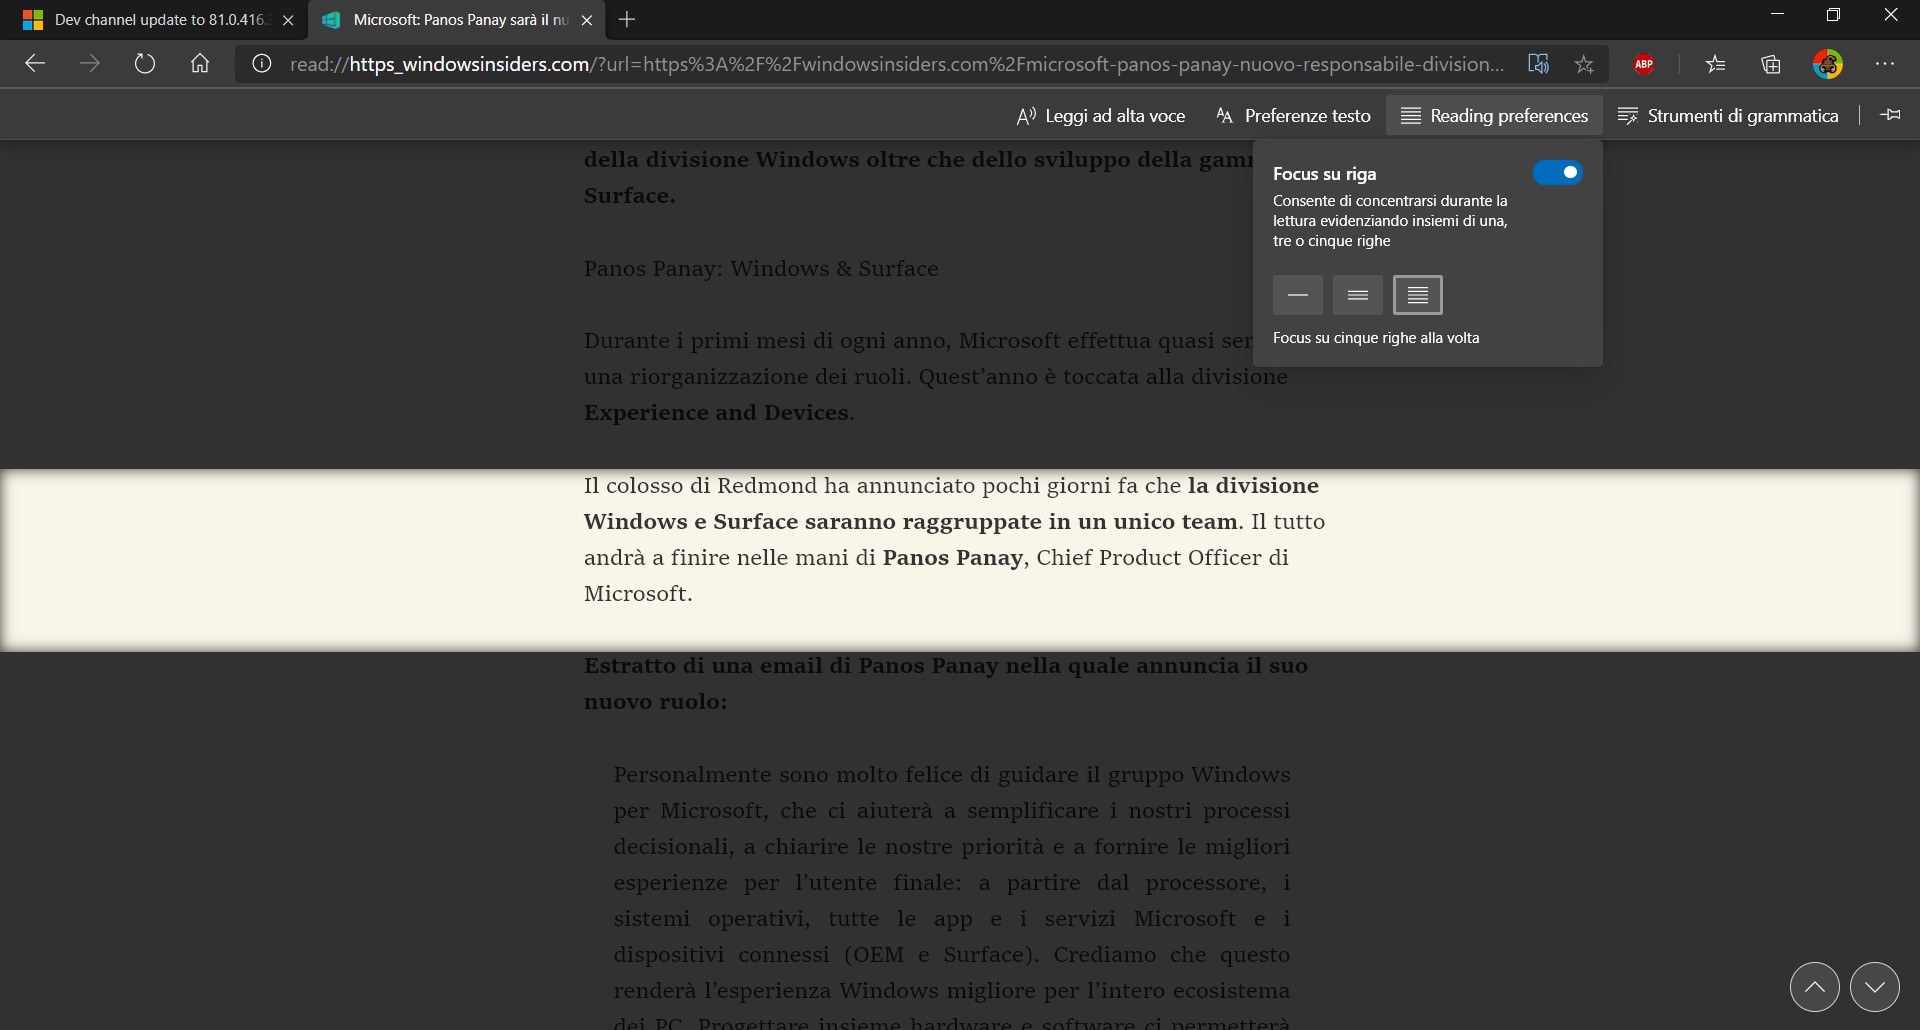The image size is (1920, 1030).
Task: Click the bold text 'Experience and Devices'
Action: (x=716, y=413)
